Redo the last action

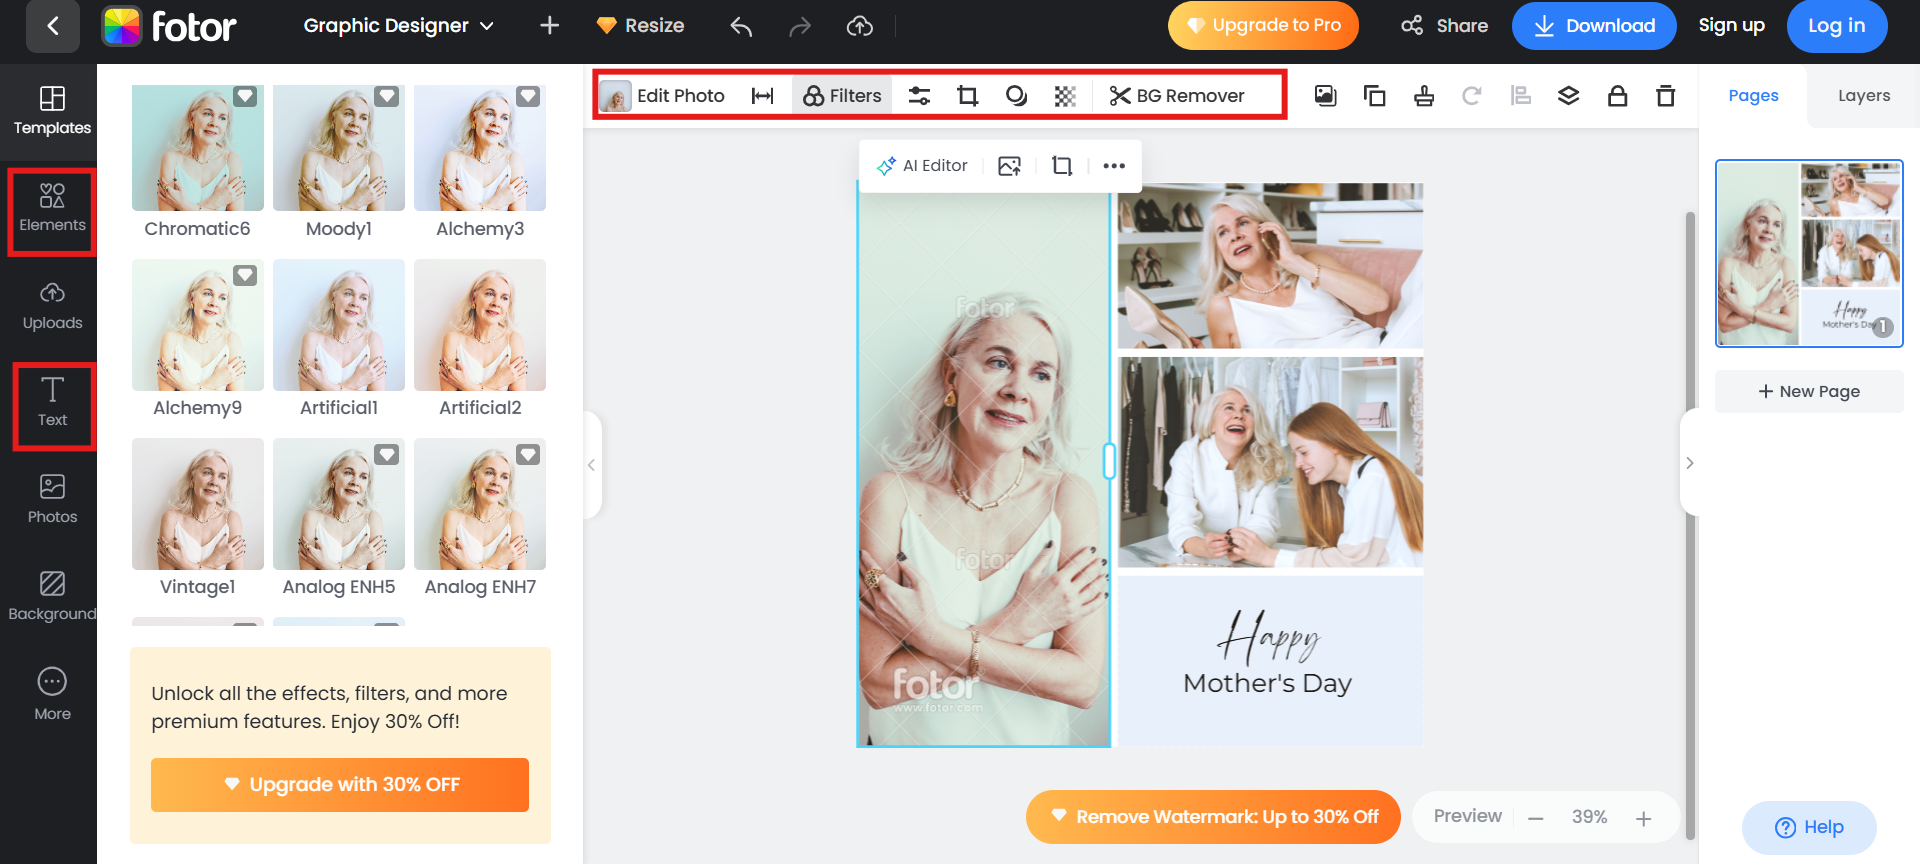[x=799, y=26]
